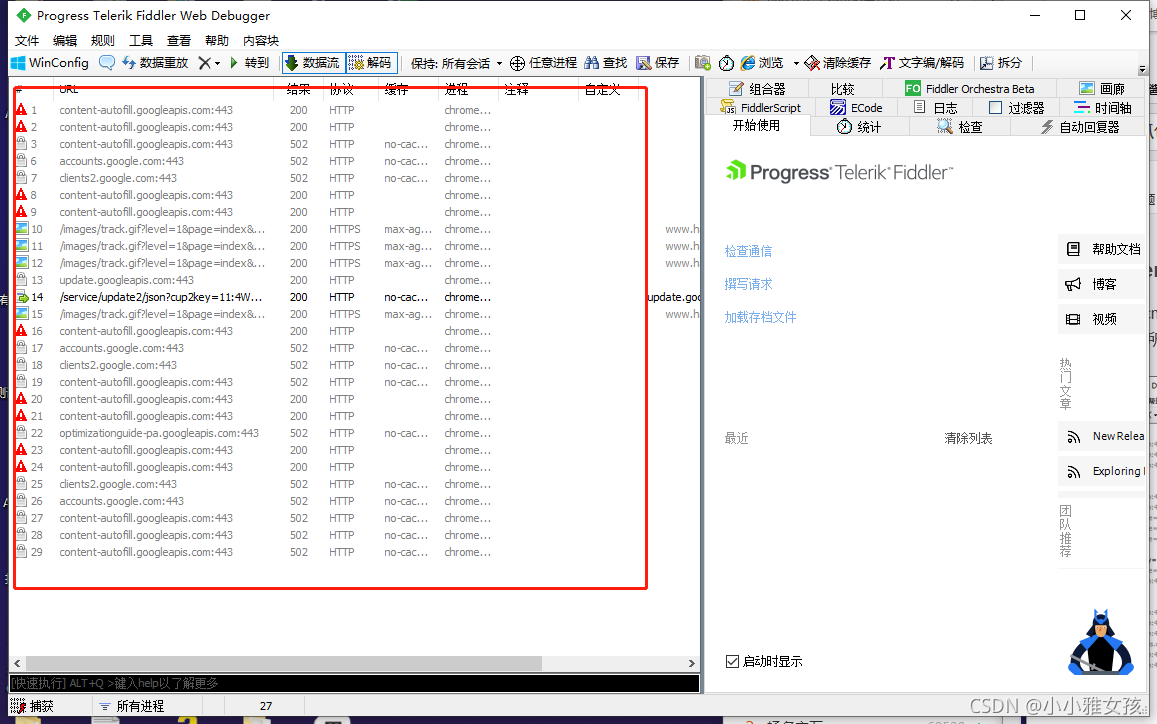Switch to the 自动回复器 AutoResponder tab
This screenshot has height=724, width=1157.
(x=1080, y=127)
